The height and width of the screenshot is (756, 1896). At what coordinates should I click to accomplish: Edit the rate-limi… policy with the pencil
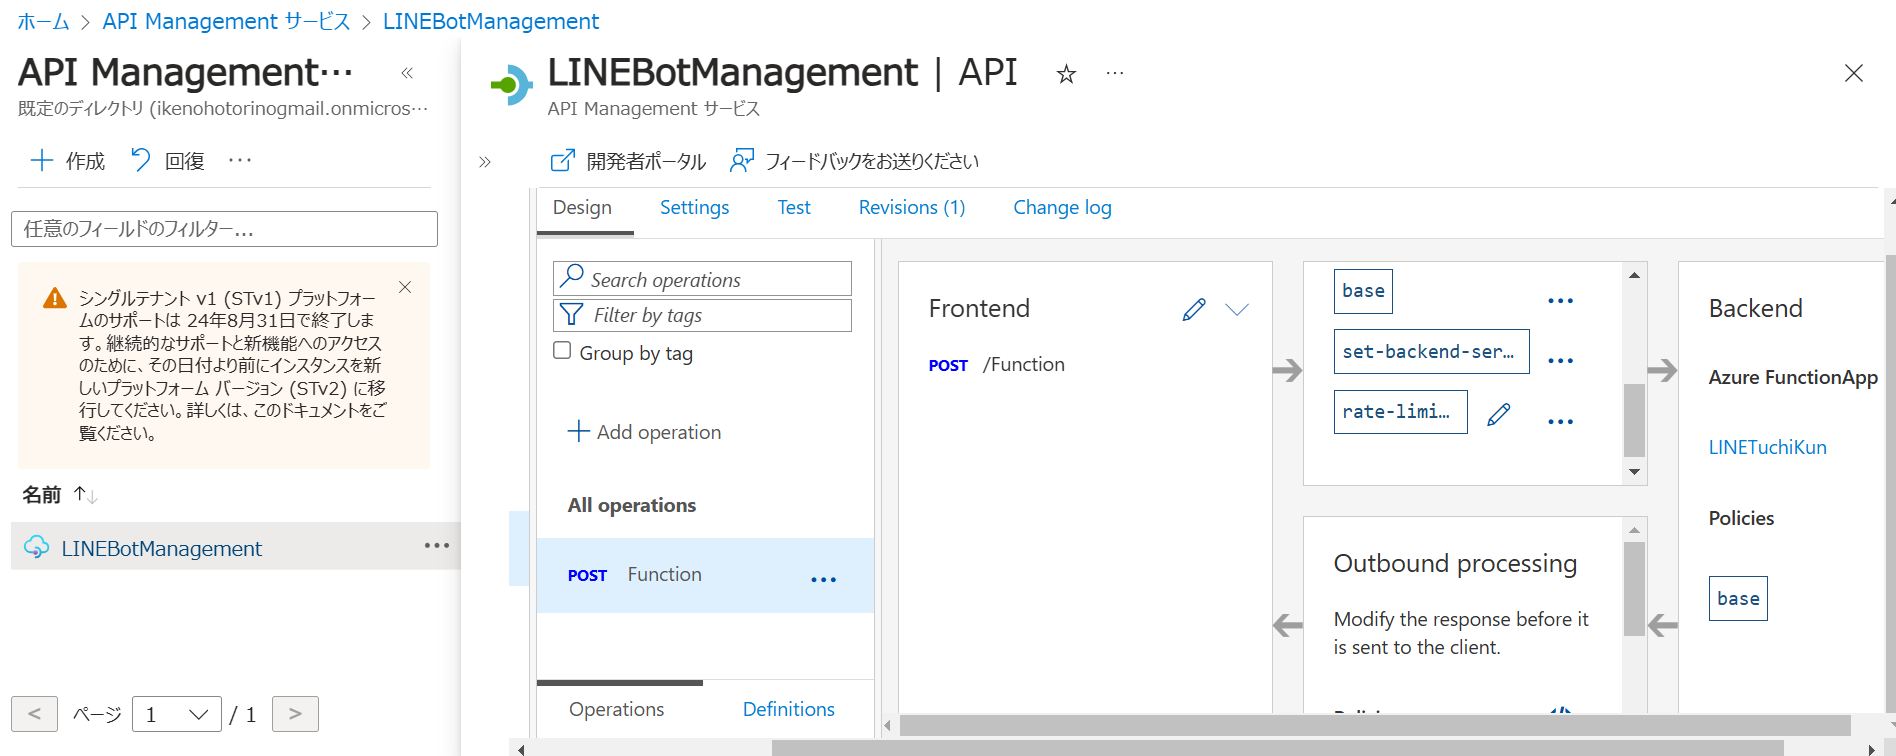[1498, 414]
